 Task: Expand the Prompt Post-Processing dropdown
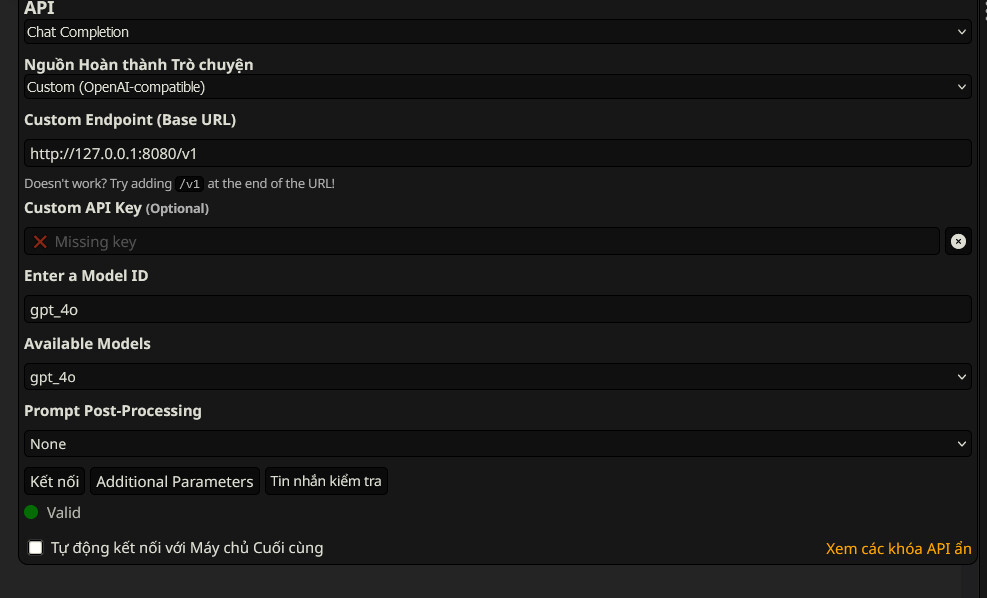(x=497, y=444)
